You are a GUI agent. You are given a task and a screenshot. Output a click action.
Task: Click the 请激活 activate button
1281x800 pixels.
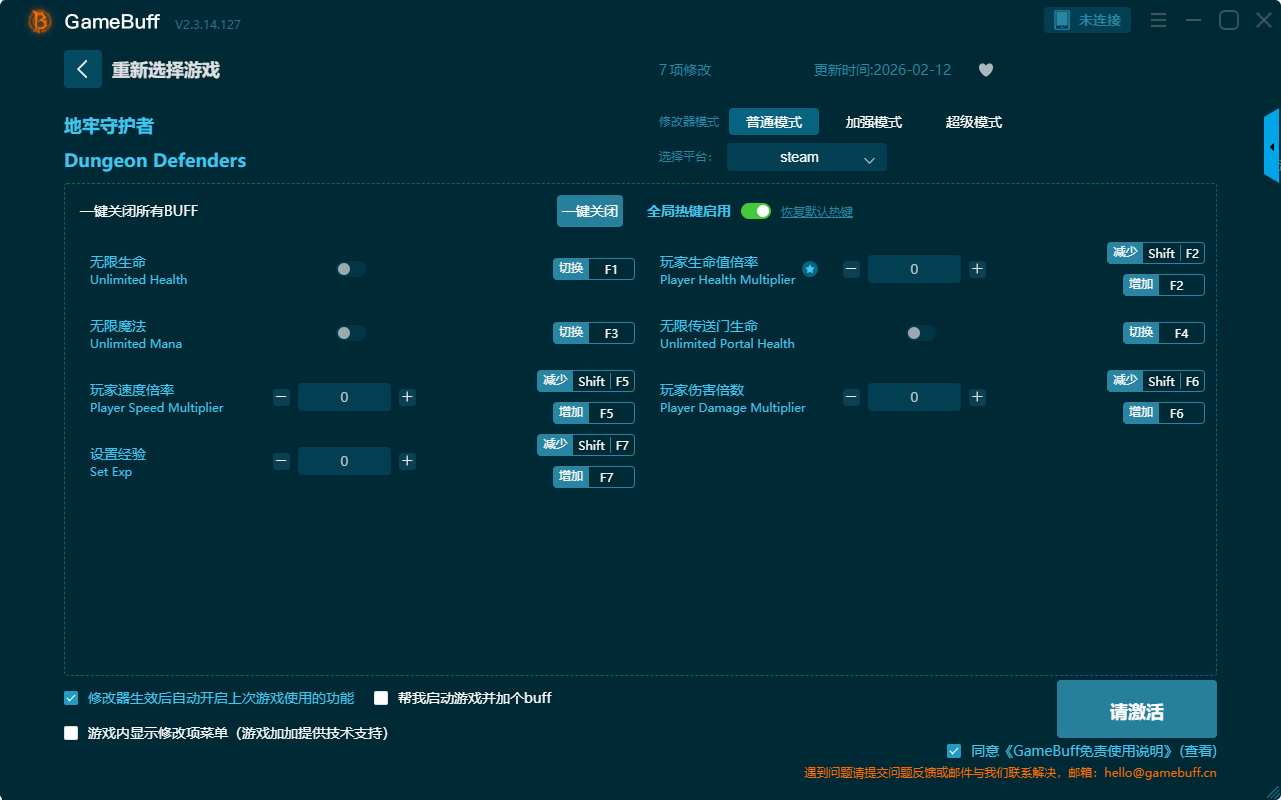[1136, 710]
